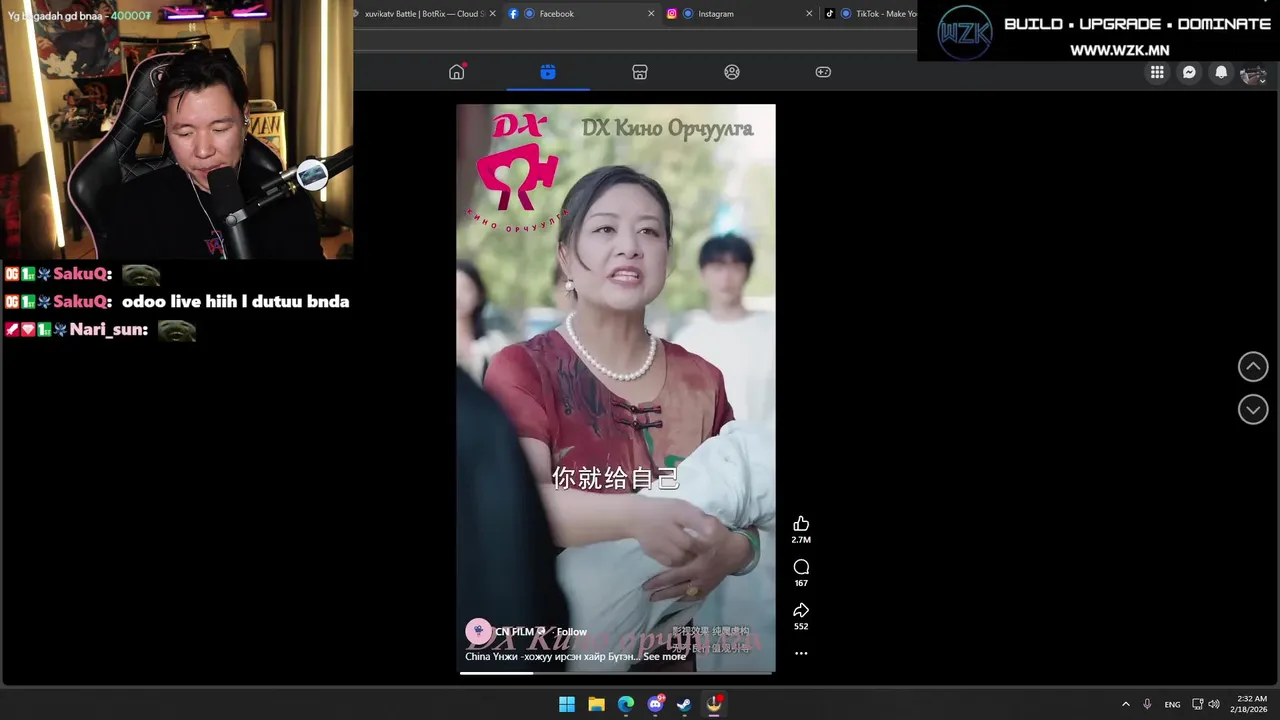Open comments on the reel
This screenshot has height=720, width=1280.
click(801, 567)
